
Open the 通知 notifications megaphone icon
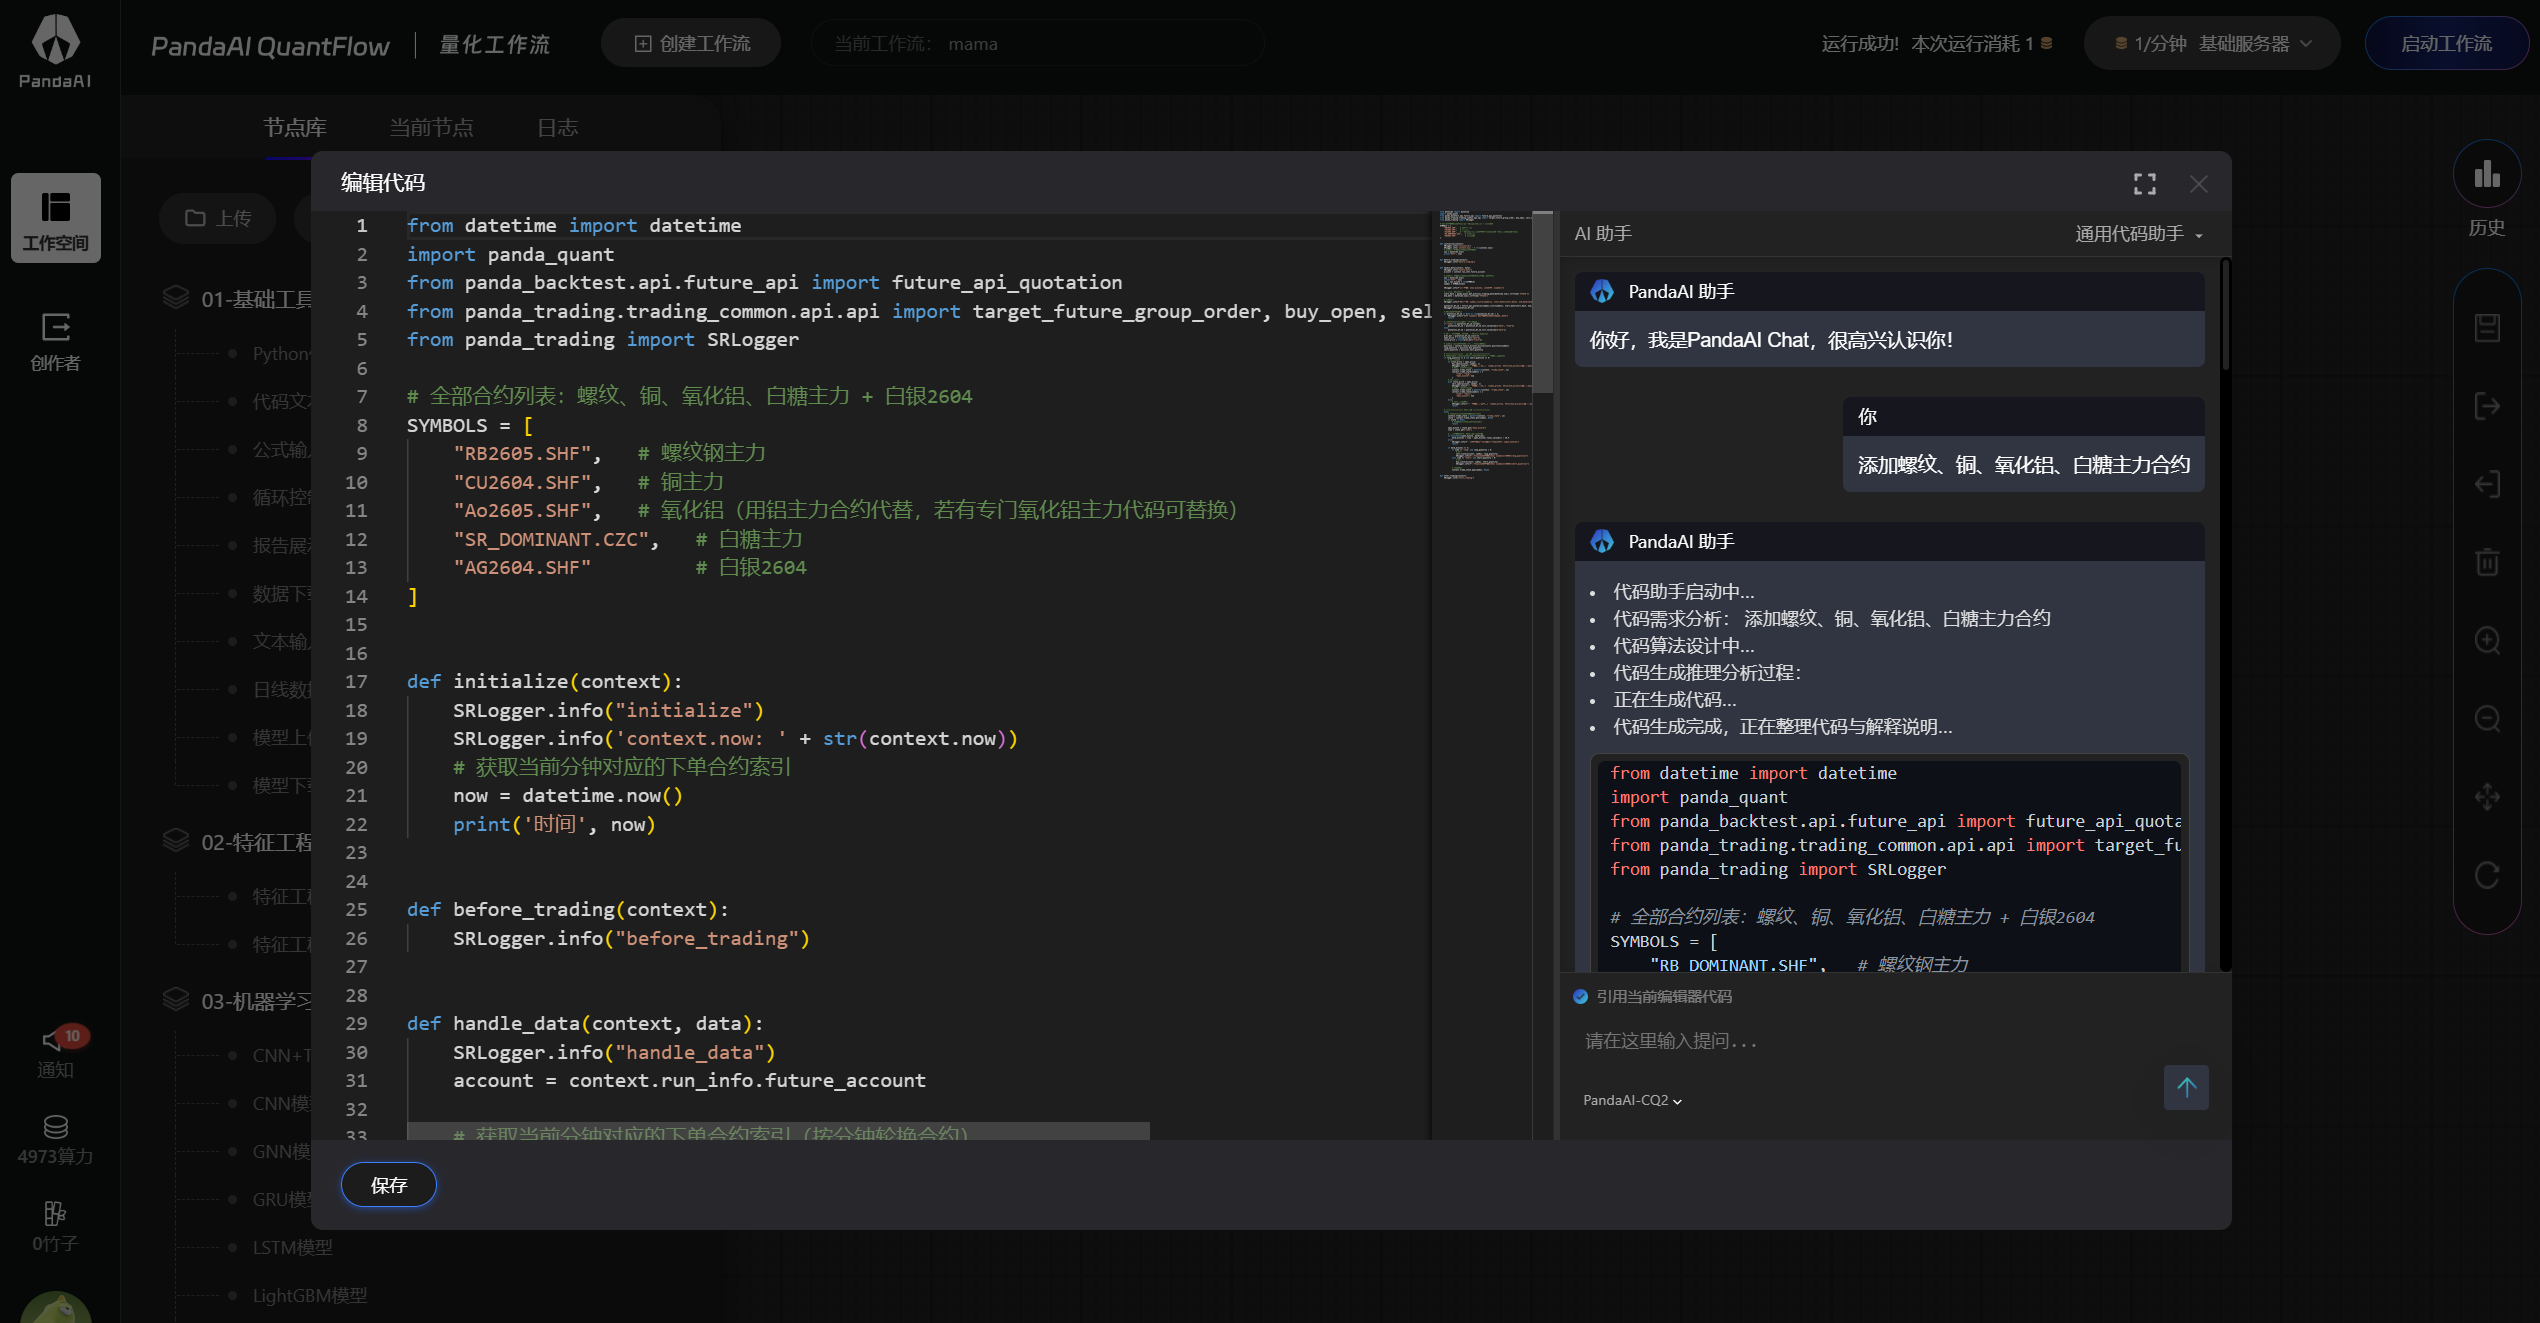(53, 1040)
